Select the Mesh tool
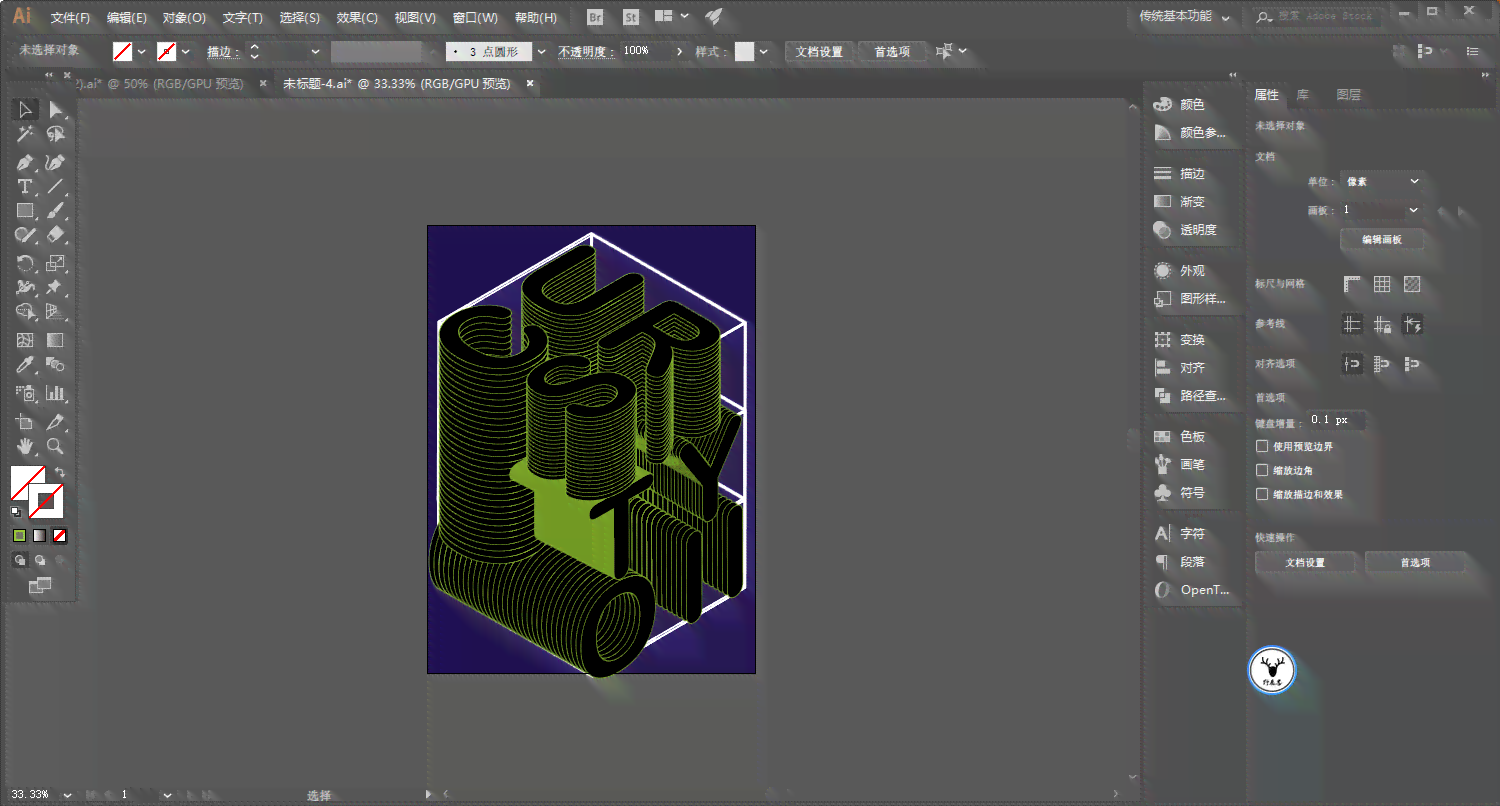1500x806 pixels. tap(26, 341)
